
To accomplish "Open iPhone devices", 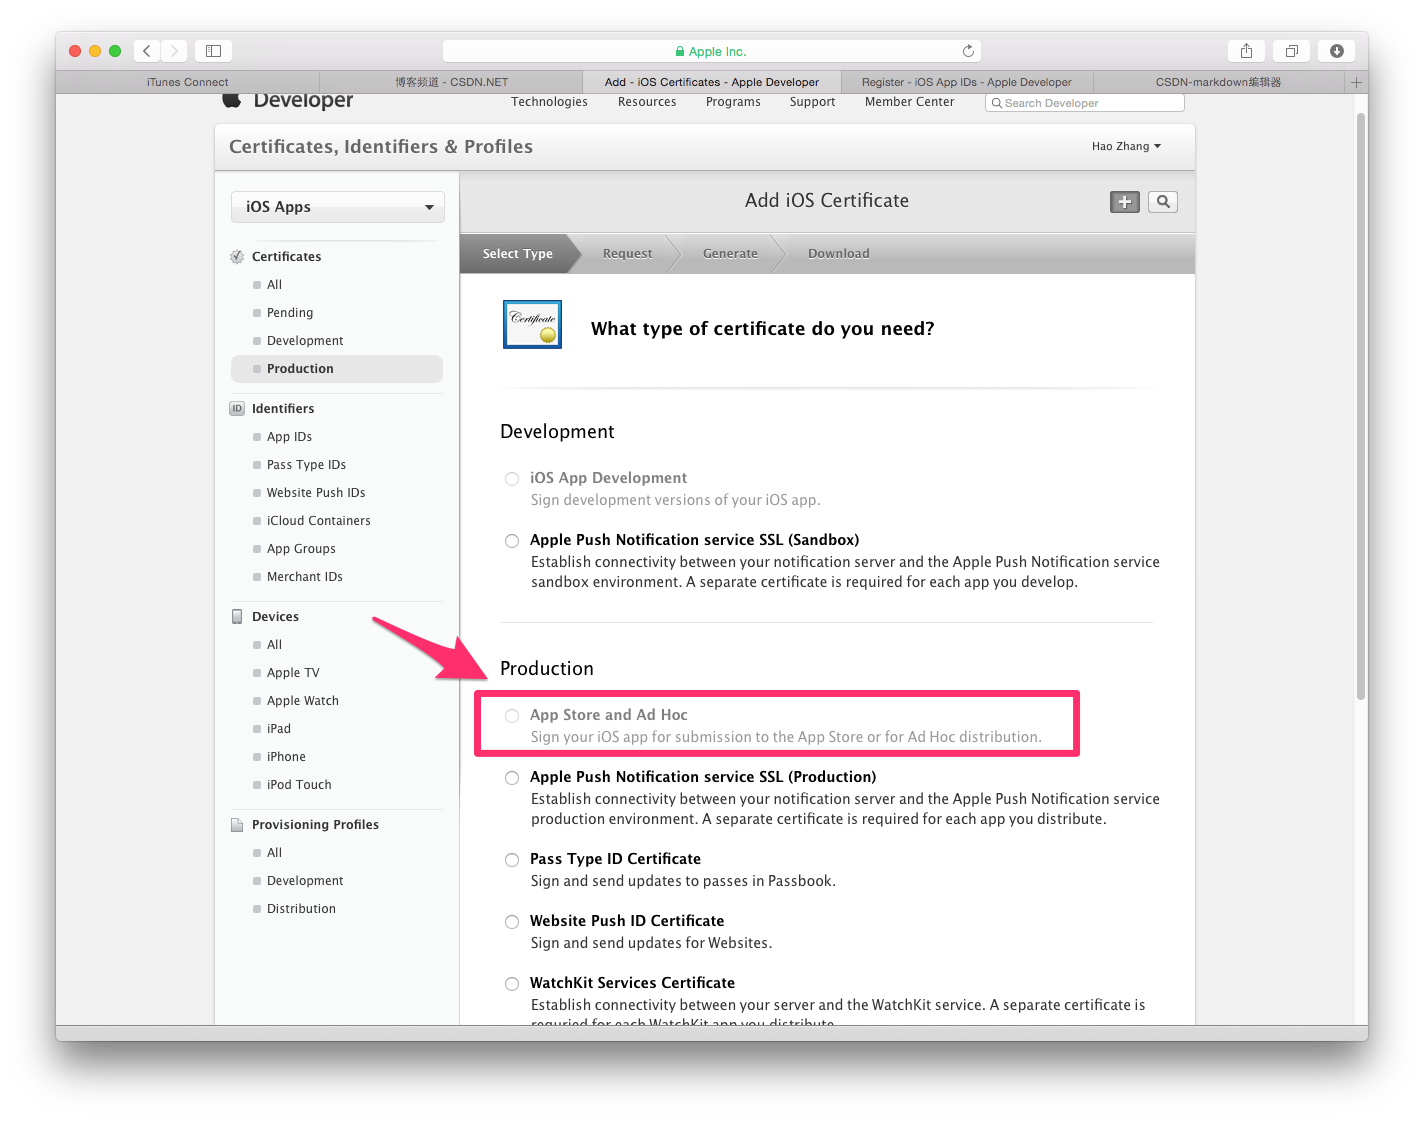I will click(286, 757).
